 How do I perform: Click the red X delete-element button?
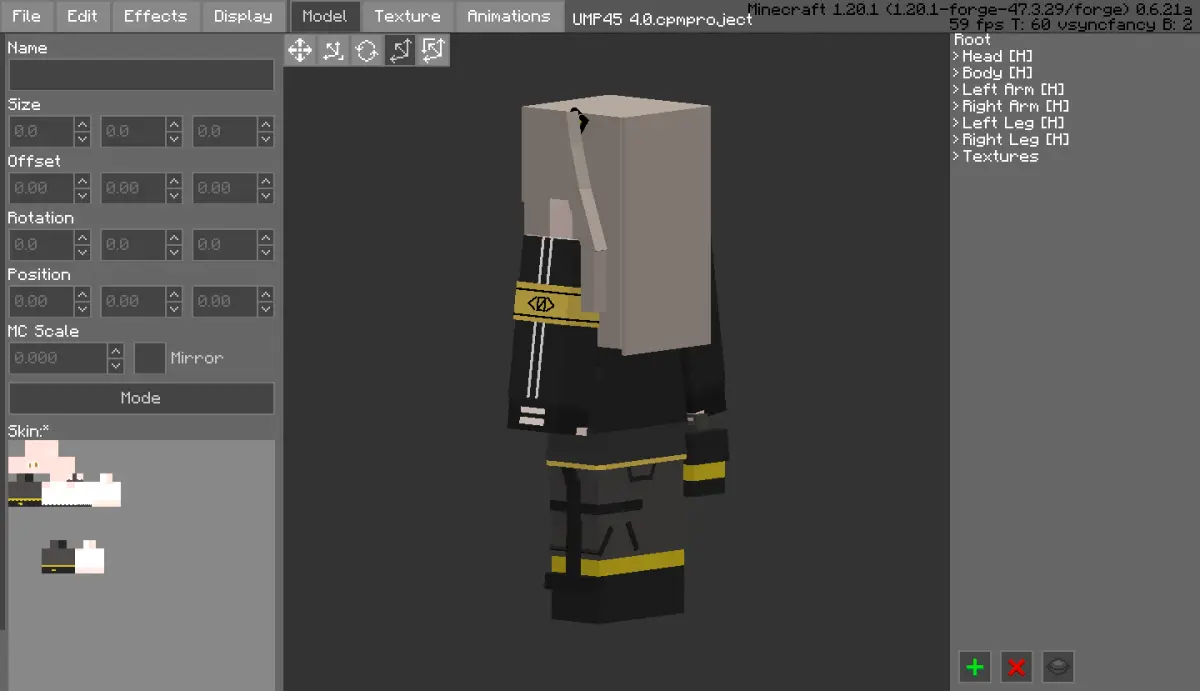(1017, 667)
